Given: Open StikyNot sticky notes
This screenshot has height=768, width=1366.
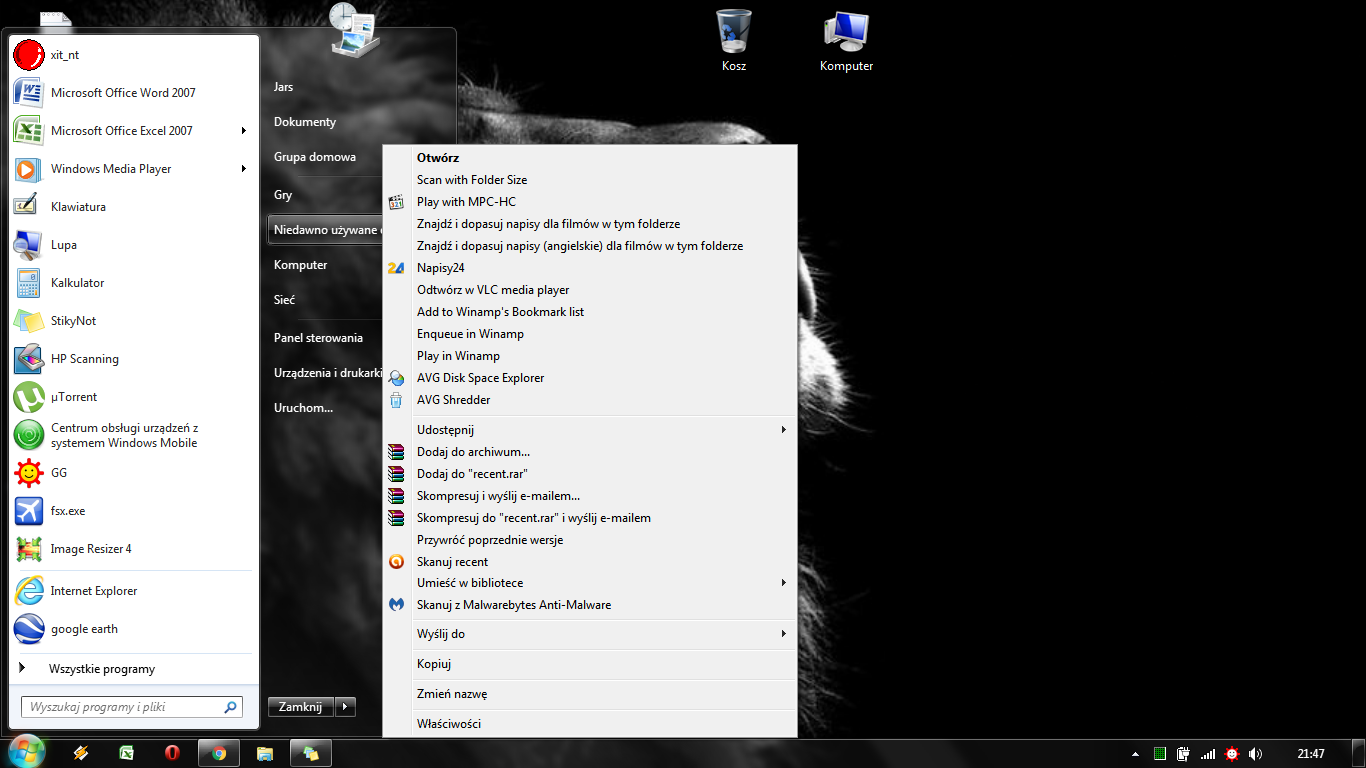Looking at the screenshot, I should pyautogui.click(x=133, y=321).
